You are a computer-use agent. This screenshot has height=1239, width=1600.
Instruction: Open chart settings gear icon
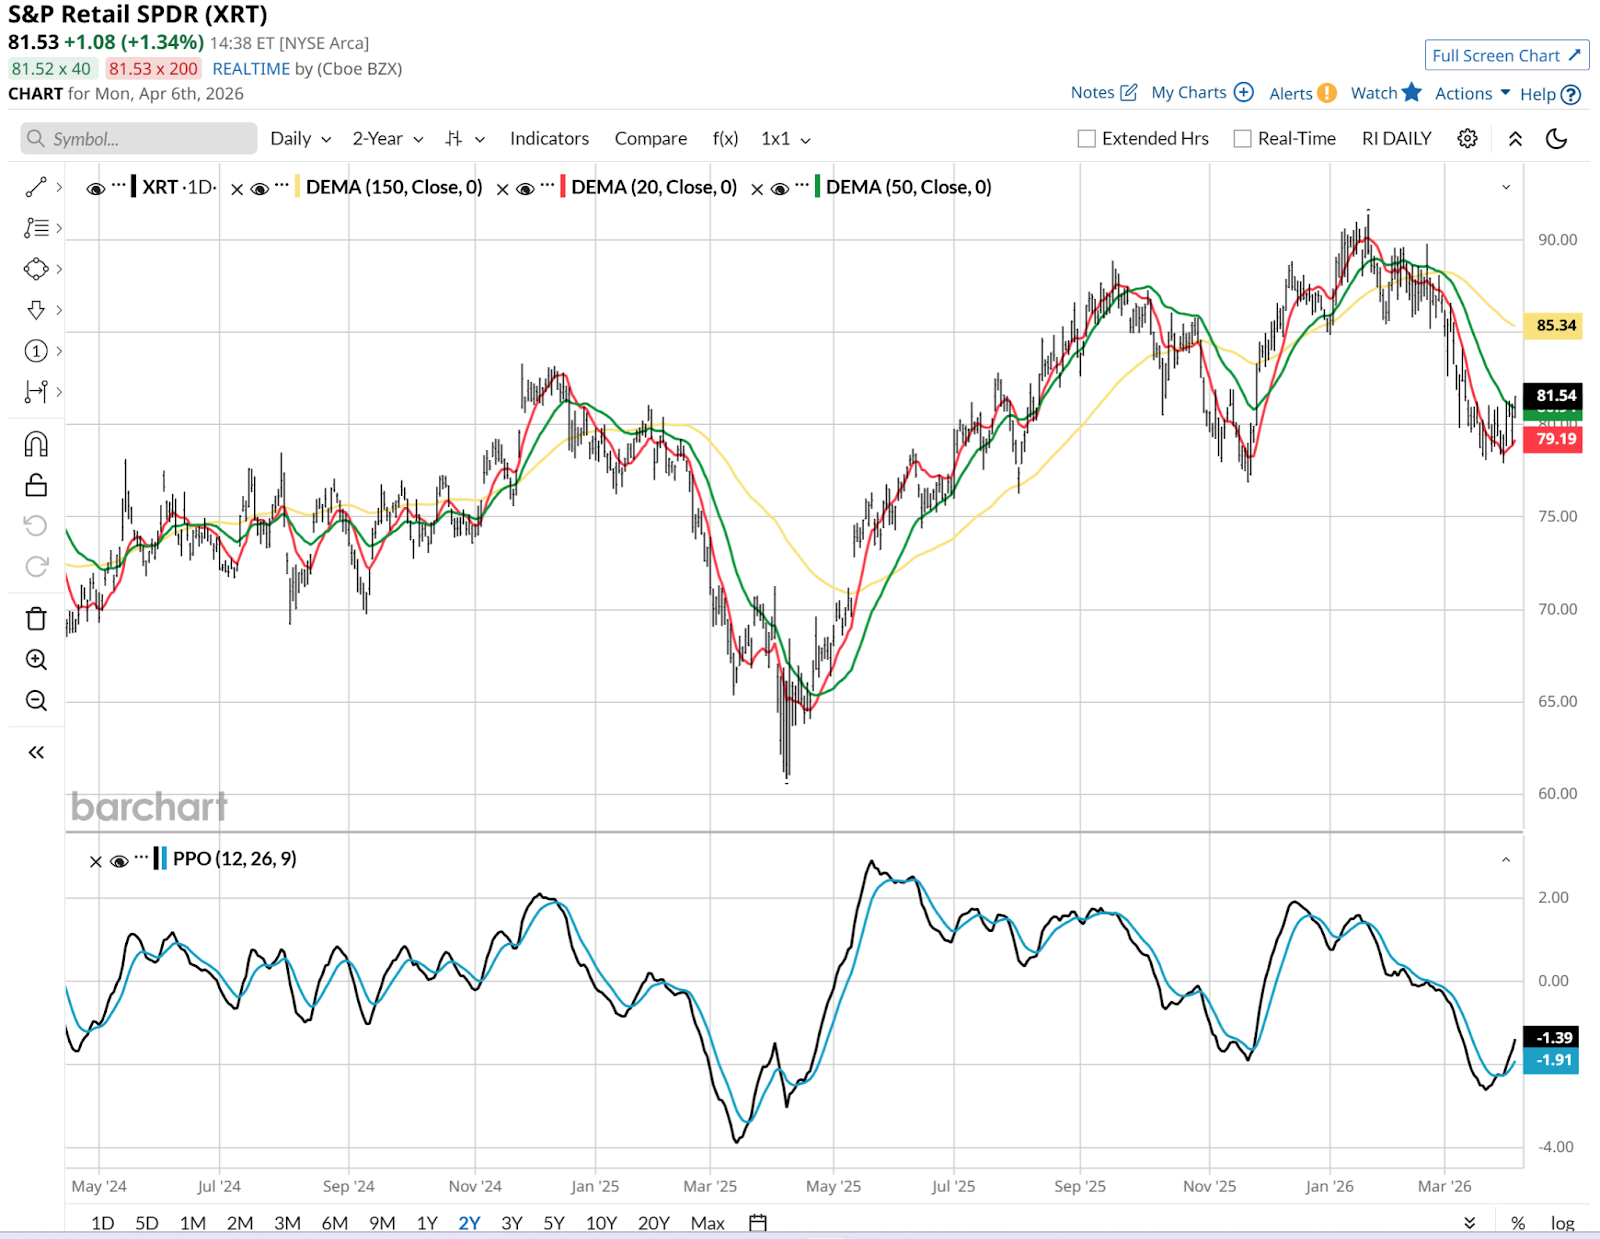pos(1467,139)
